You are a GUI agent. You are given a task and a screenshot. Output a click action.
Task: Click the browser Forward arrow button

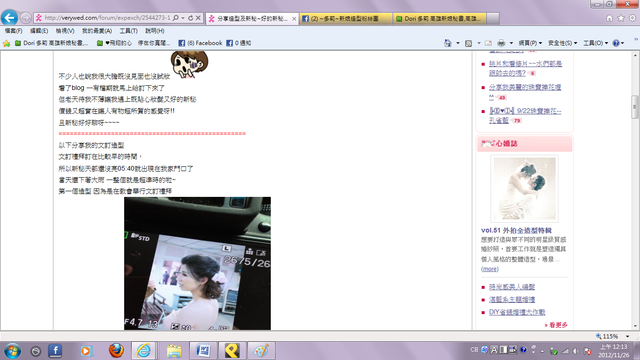[x=25, y=18]
